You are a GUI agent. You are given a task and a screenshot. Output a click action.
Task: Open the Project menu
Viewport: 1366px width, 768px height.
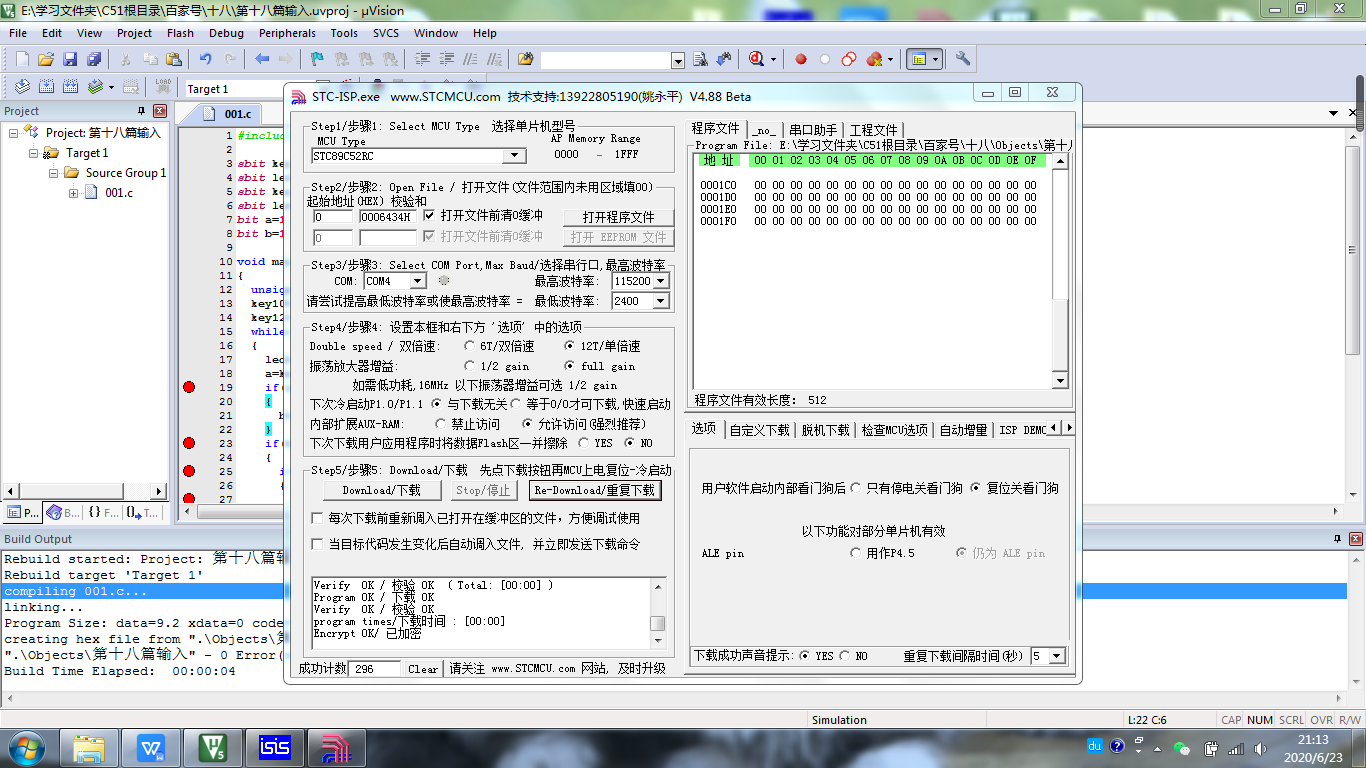[x=134, y=33]
